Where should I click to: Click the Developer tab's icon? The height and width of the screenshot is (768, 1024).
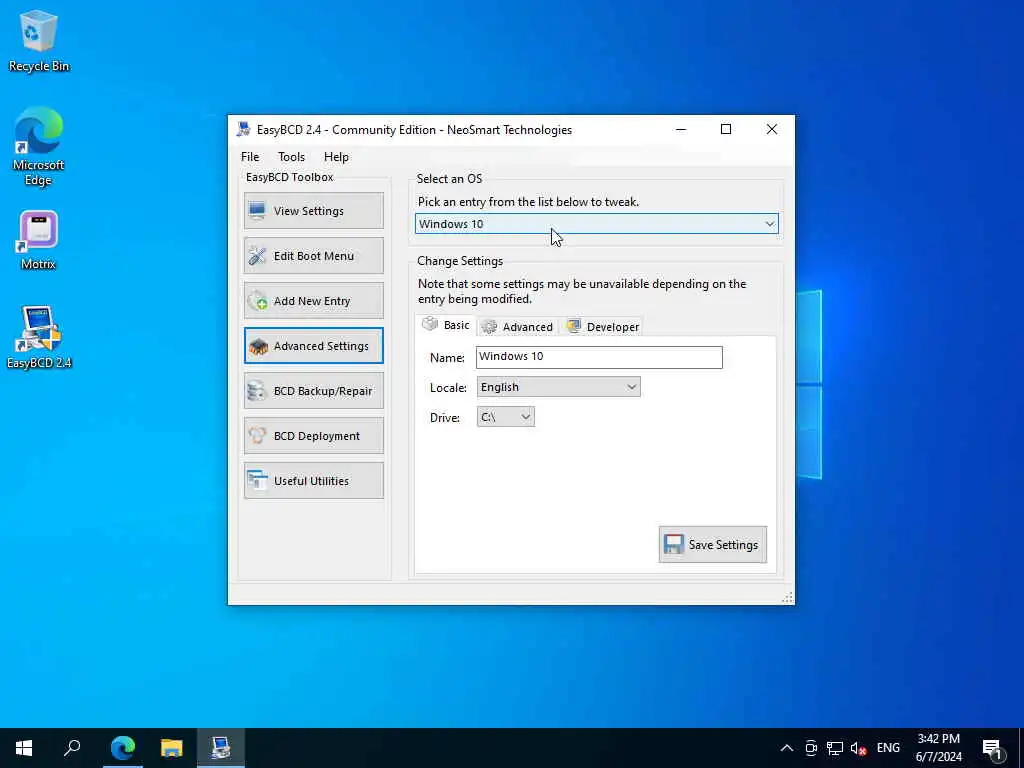[x=573, y=326]
